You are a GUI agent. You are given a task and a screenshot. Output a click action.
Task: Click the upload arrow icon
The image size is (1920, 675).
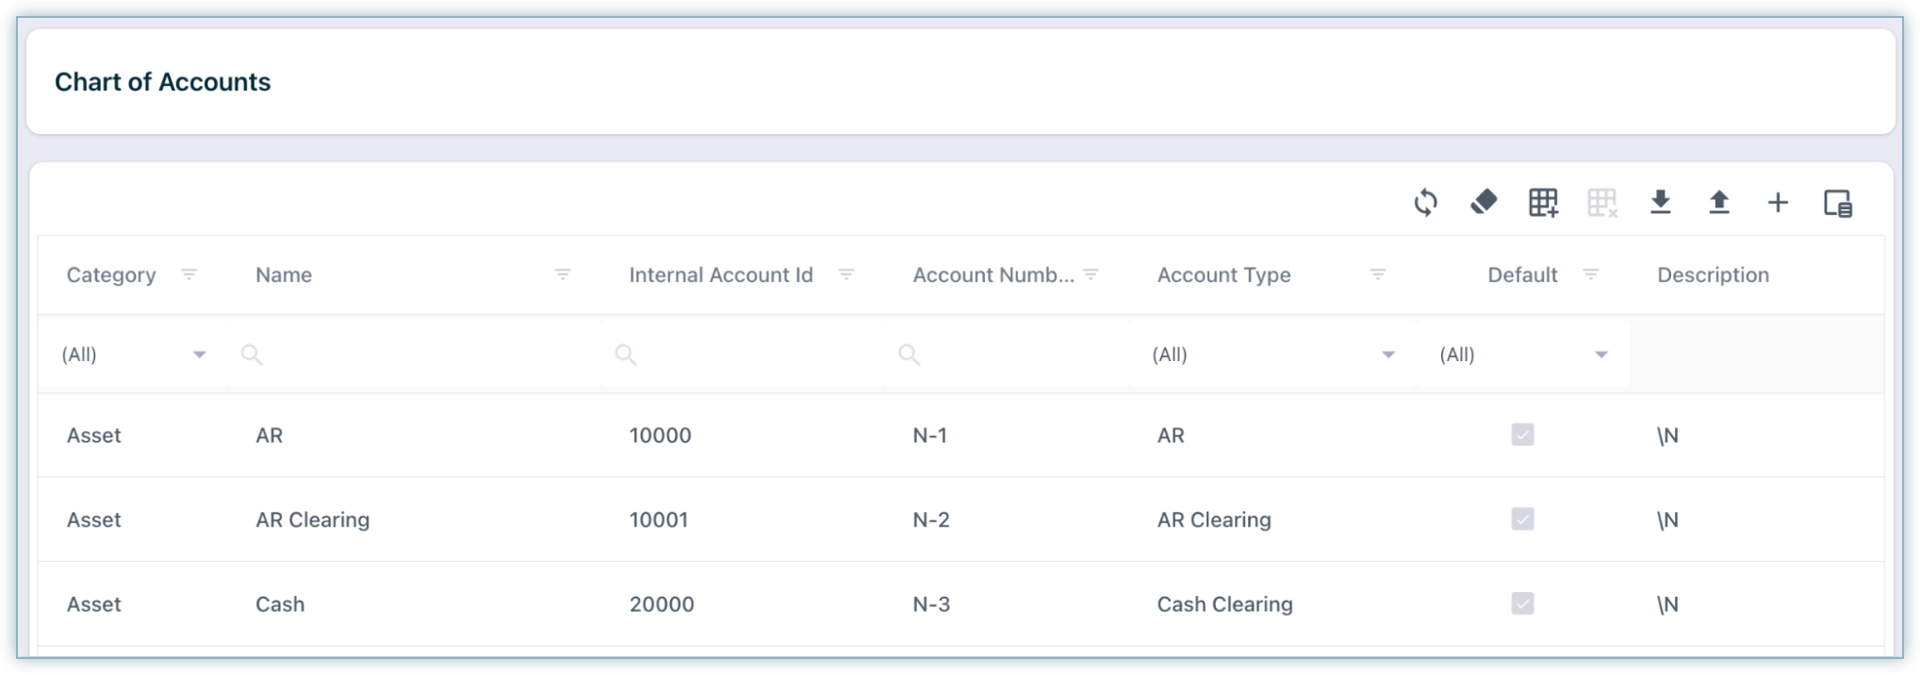(x=1719, y=203)
